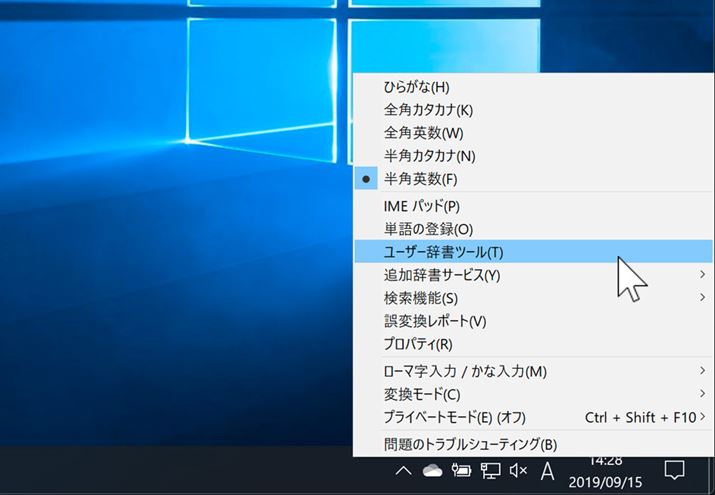The image size is (715, 495).
Task: Select 半角カタカナ(N) input mode
Action: [533, 156]
